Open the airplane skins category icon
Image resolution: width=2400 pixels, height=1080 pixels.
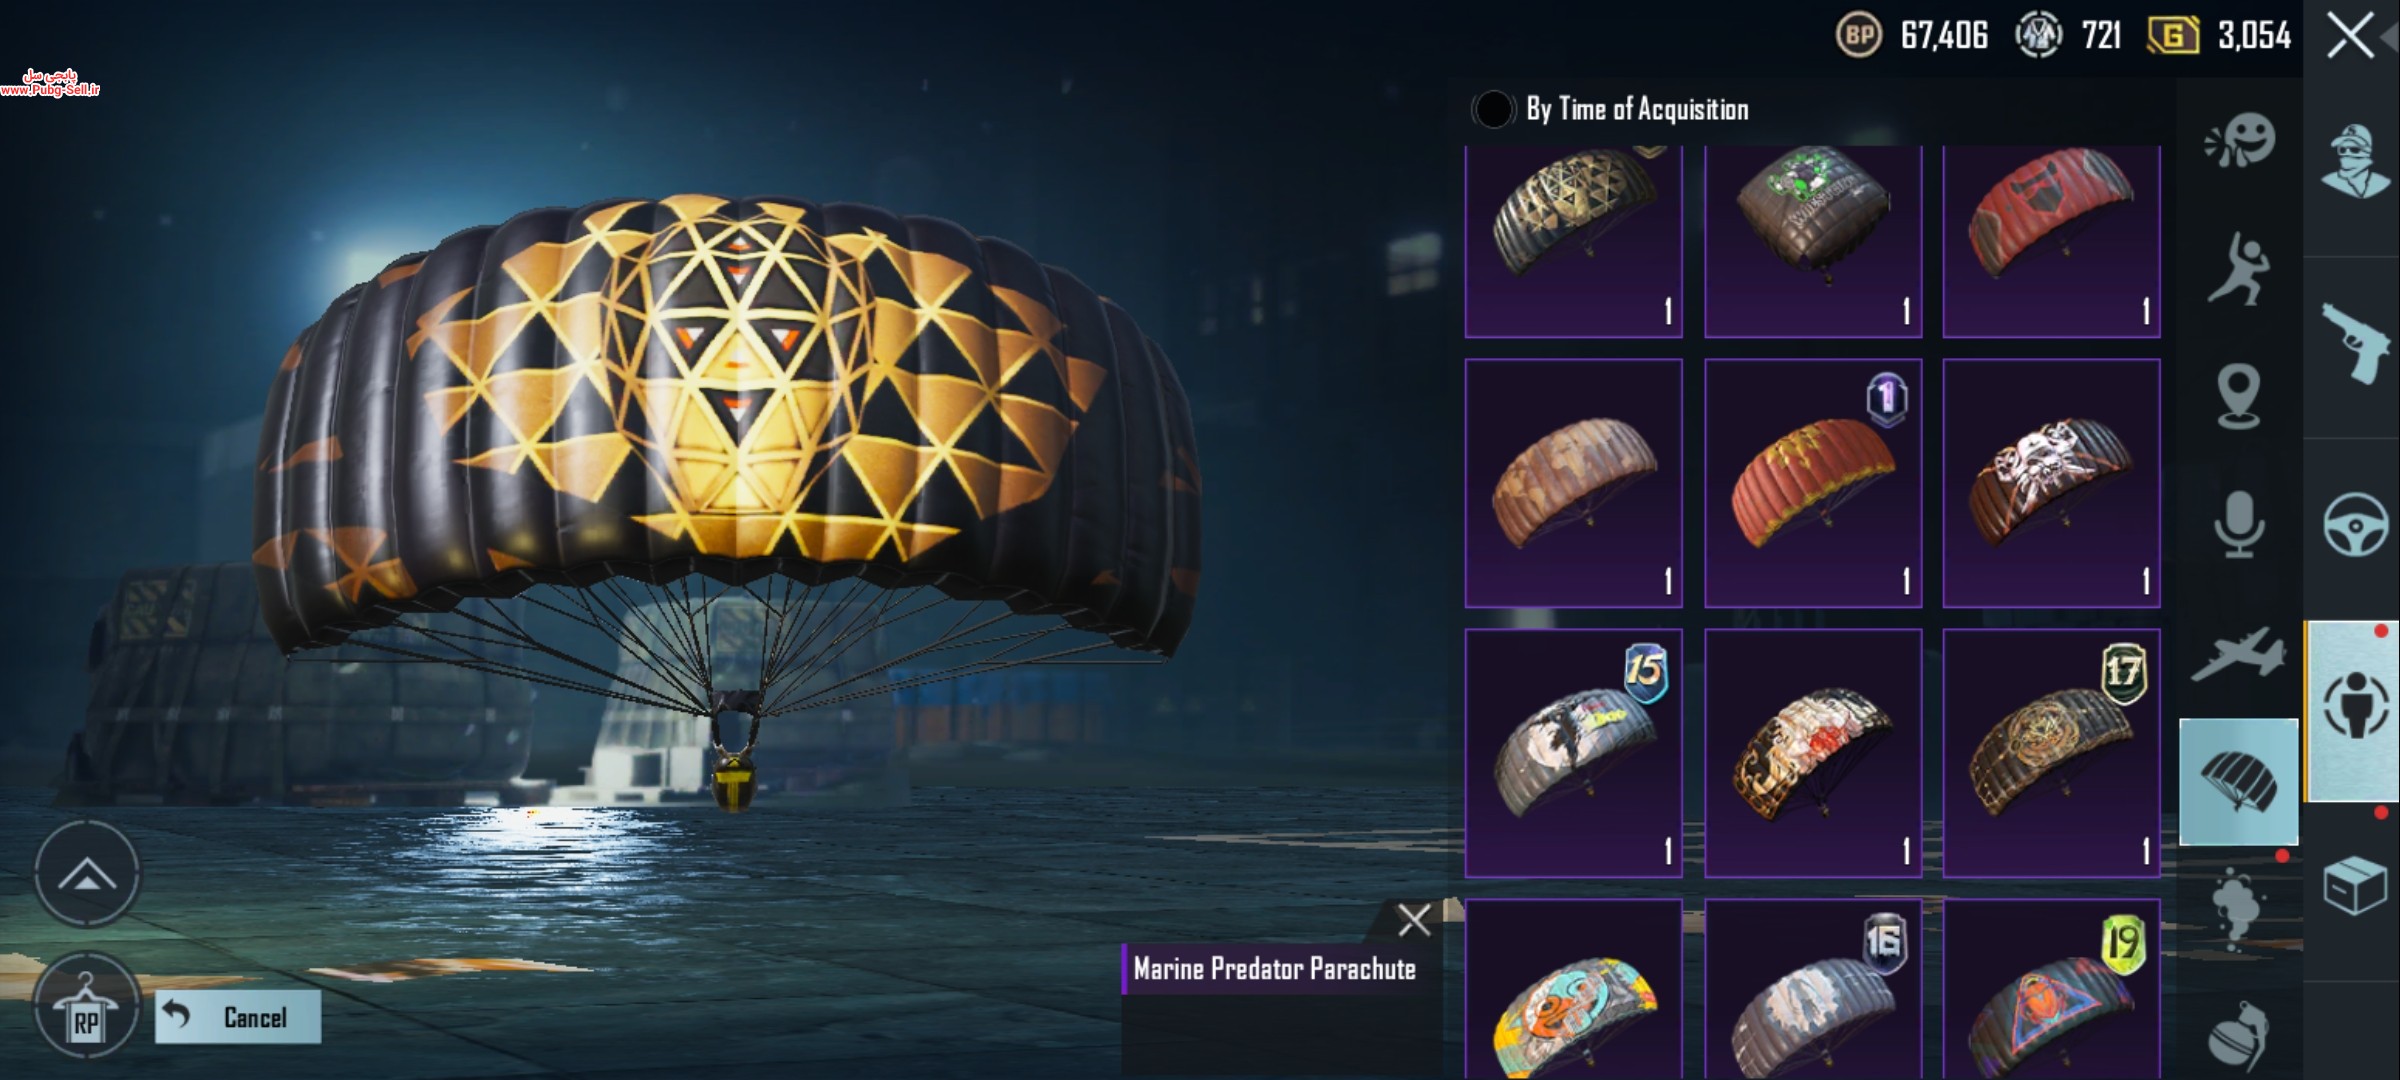[x=2239, y=654]
